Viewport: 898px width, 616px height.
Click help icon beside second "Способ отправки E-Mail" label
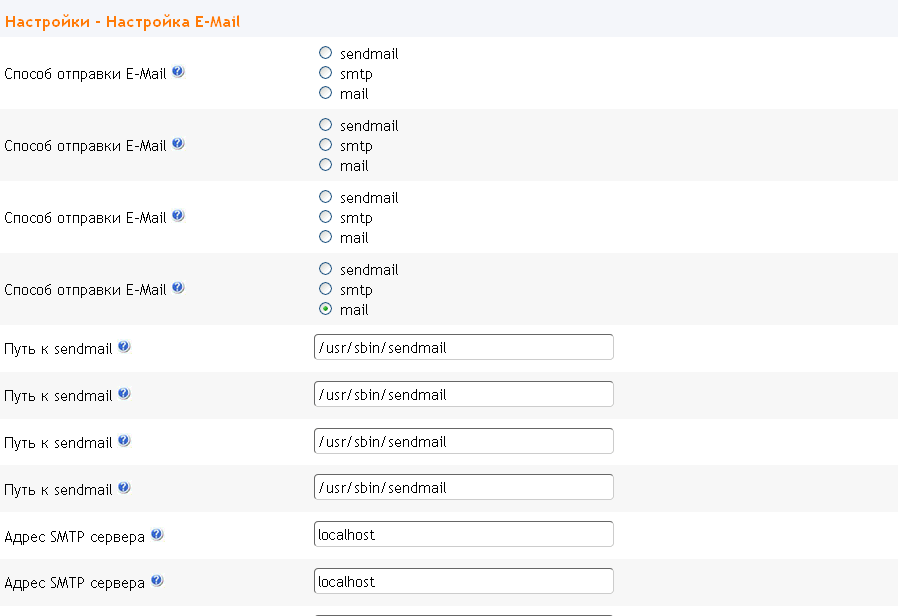pyautogui.click(x=178, y=144)
